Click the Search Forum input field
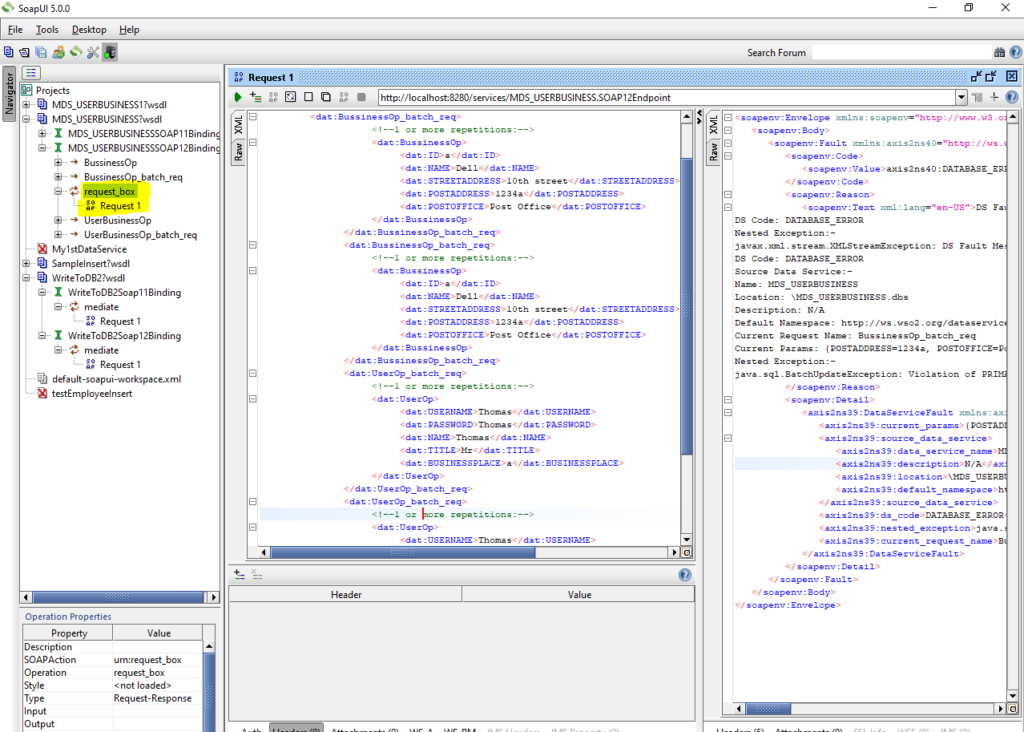Screen dimensions: 1024x732 coord(901,52)
